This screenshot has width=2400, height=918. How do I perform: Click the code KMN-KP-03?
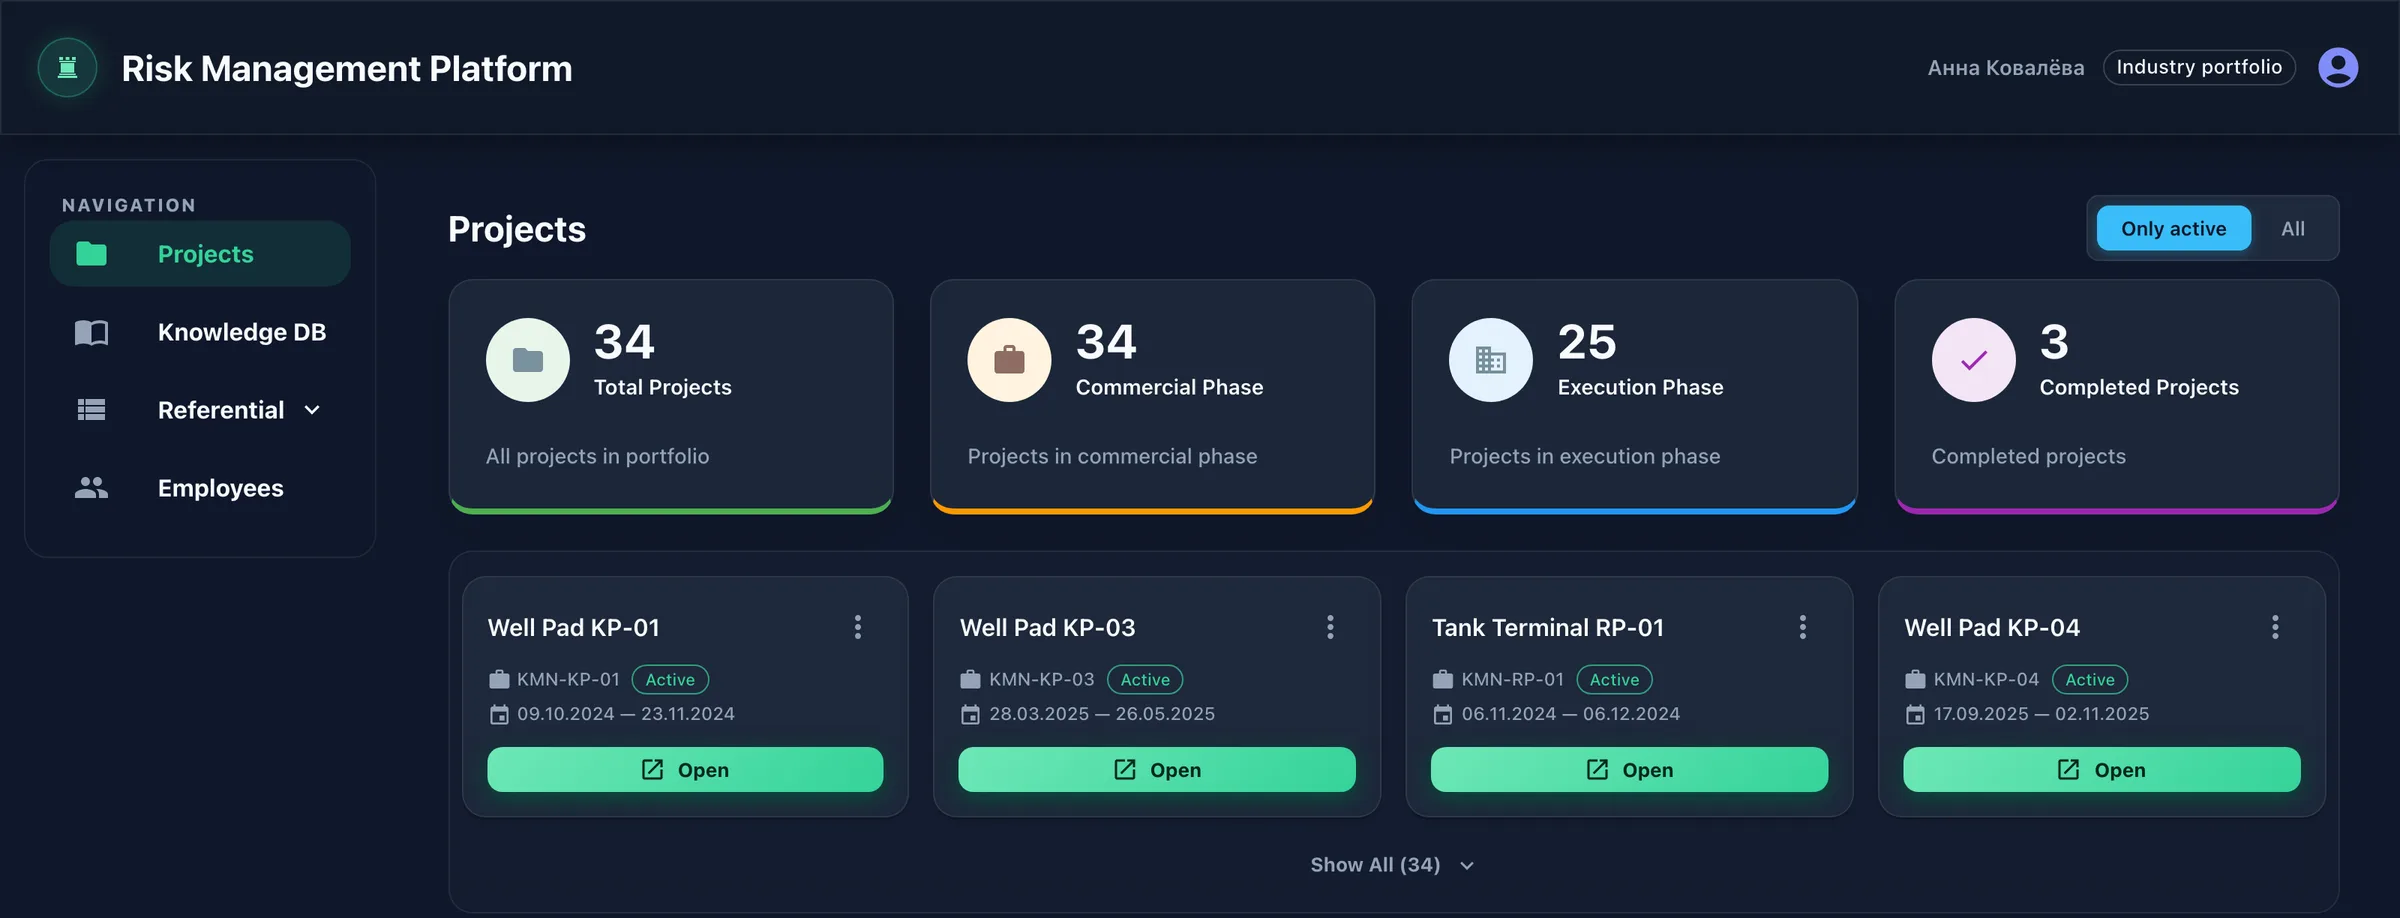(1042, 680)
